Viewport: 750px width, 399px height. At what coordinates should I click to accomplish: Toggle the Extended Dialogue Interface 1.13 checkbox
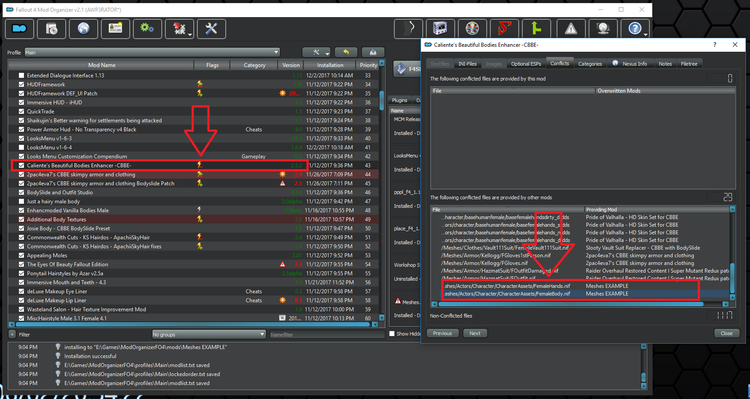pos(21,75)
